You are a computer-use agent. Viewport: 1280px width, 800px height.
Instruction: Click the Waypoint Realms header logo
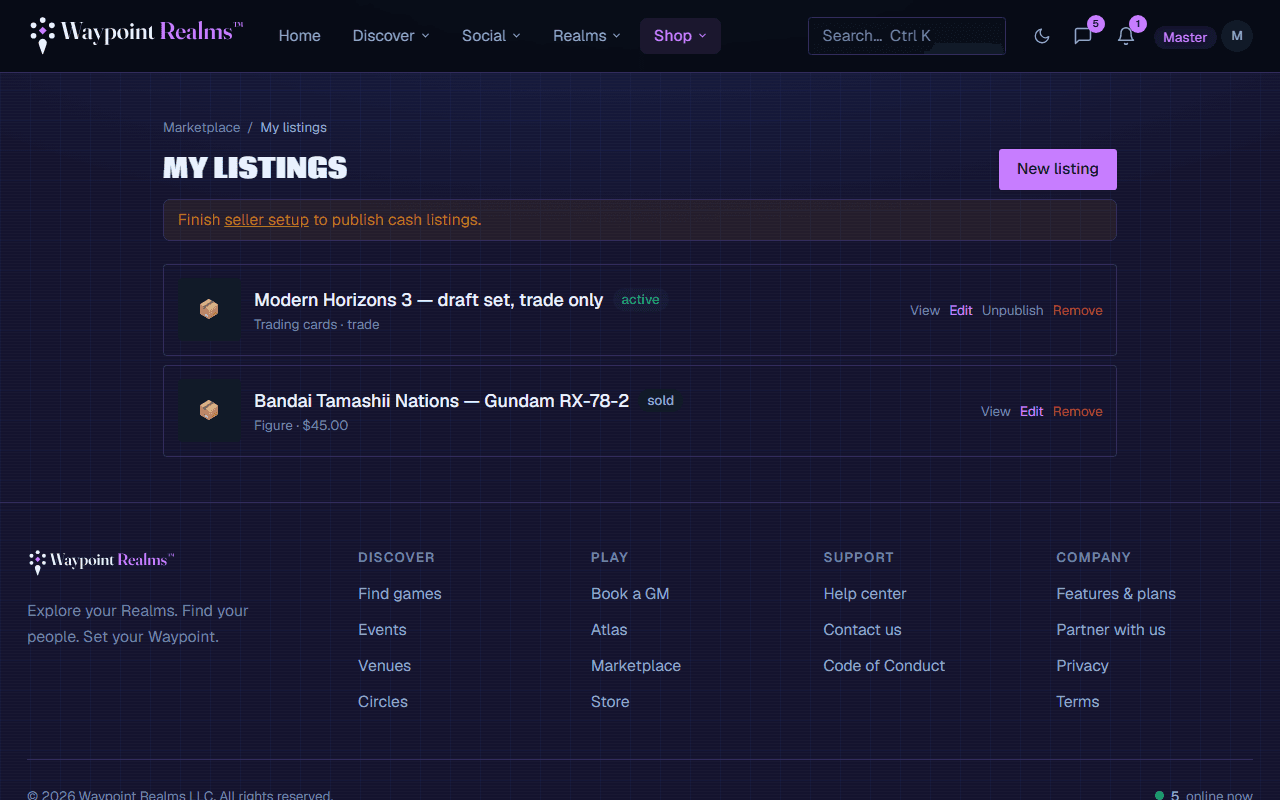pyautogui.click(x=136, y=34)
